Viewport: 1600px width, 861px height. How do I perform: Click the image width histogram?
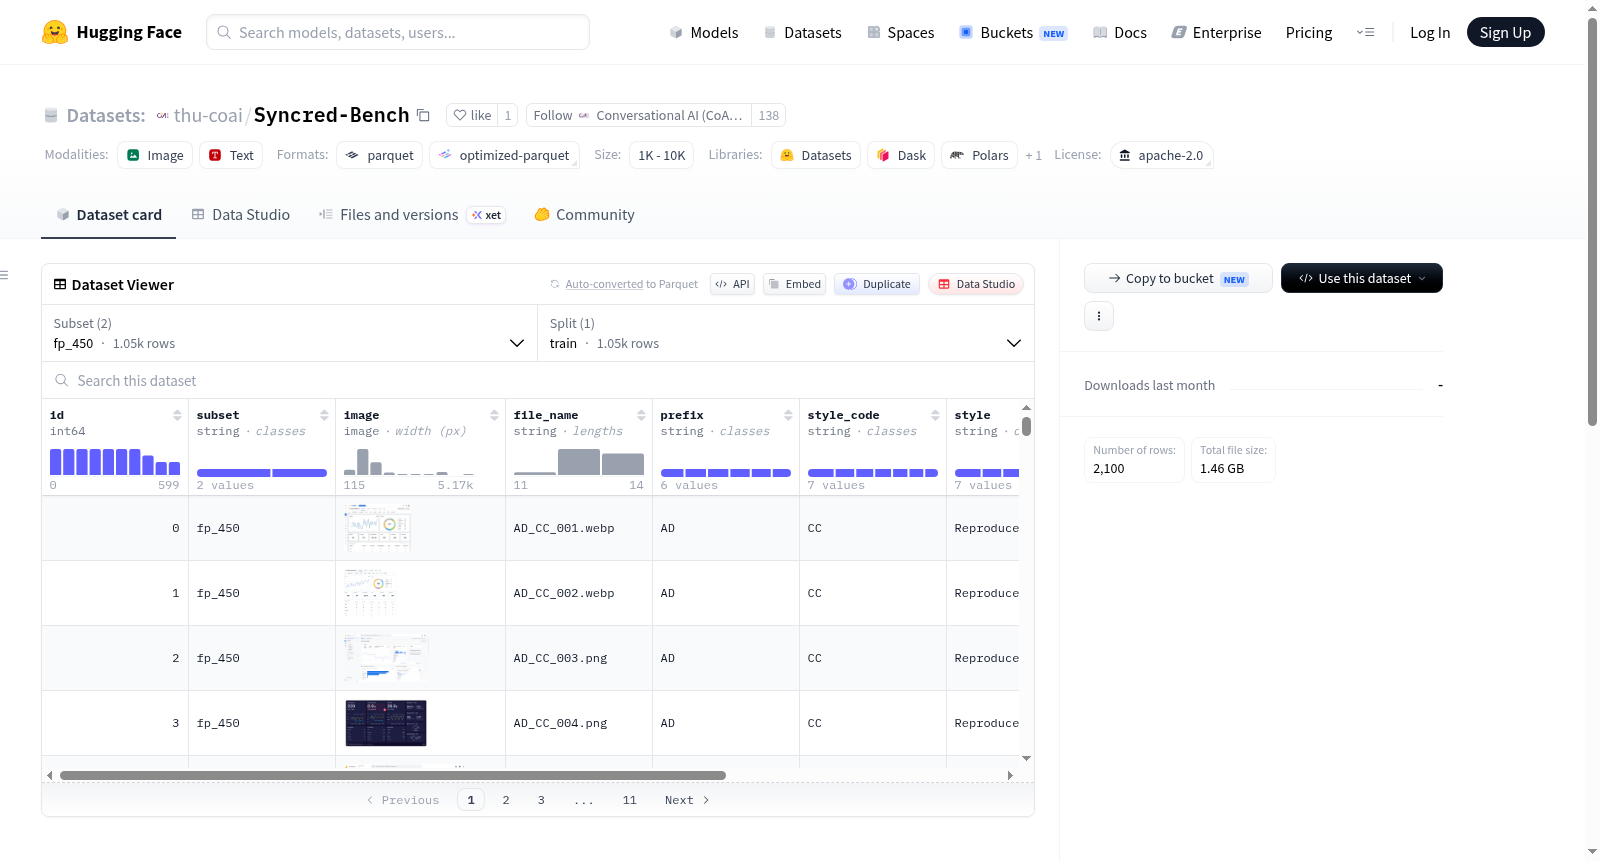[409, 461]
